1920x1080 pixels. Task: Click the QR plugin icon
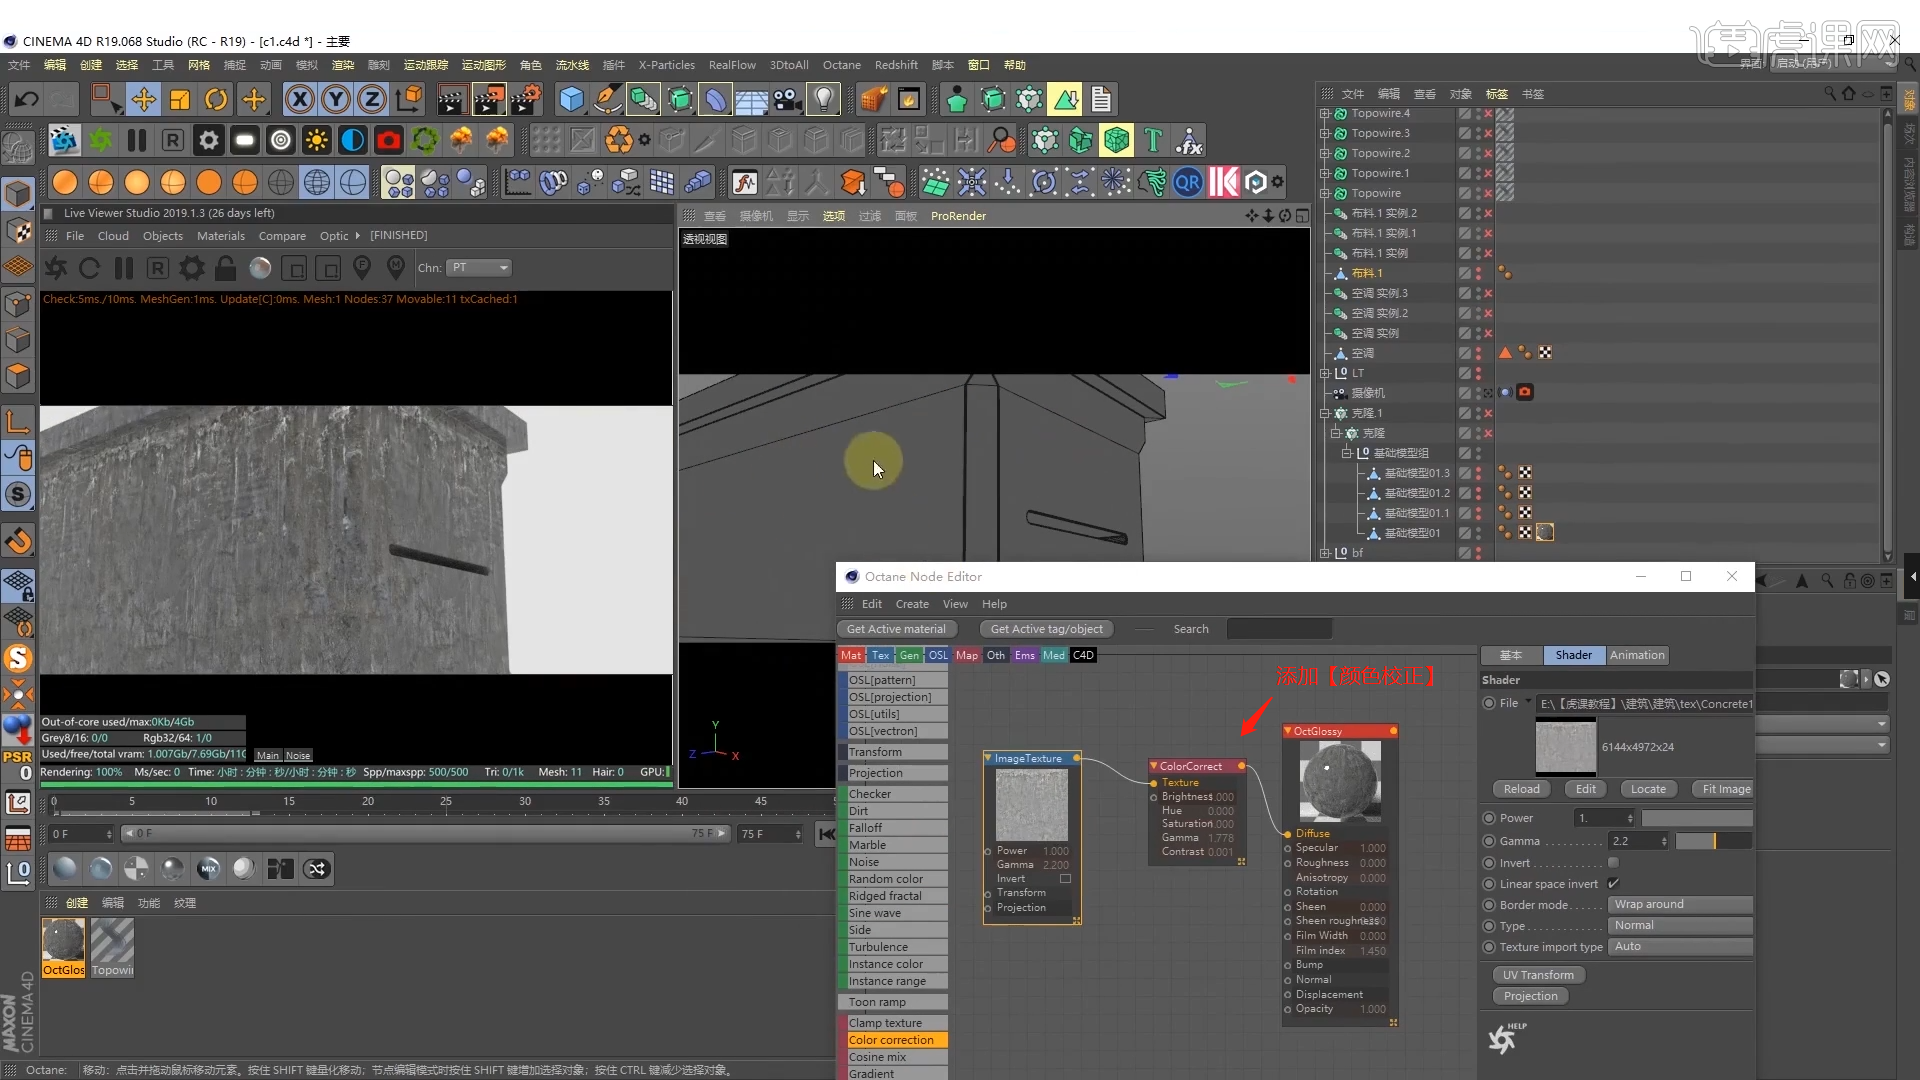(x=1188, y=183)
